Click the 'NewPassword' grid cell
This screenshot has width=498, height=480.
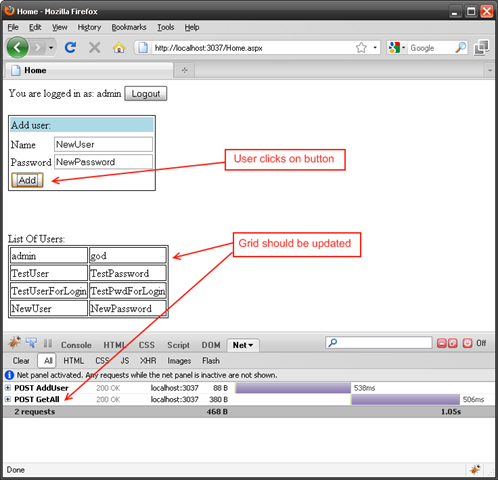pyautogui.click(x=128, y=308)
